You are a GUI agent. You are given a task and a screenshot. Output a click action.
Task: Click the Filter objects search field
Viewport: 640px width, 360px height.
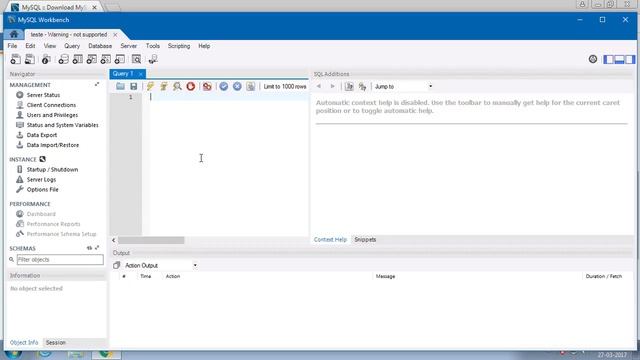click(x=60, y=260)
